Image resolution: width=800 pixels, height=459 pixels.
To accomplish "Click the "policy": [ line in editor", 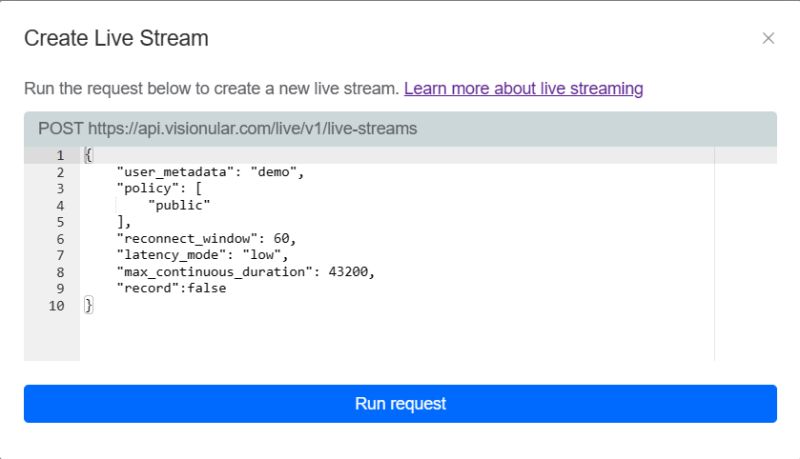I will (159, 188).
